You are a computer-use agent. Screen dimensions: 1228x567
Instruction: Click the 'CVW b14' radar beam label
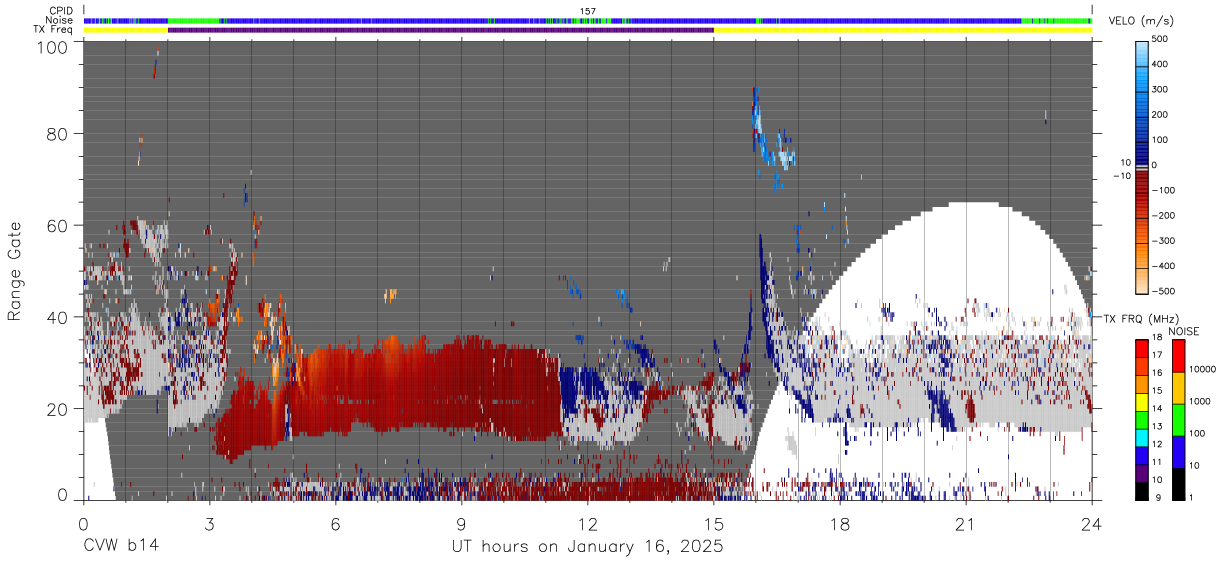coord(120,547)
